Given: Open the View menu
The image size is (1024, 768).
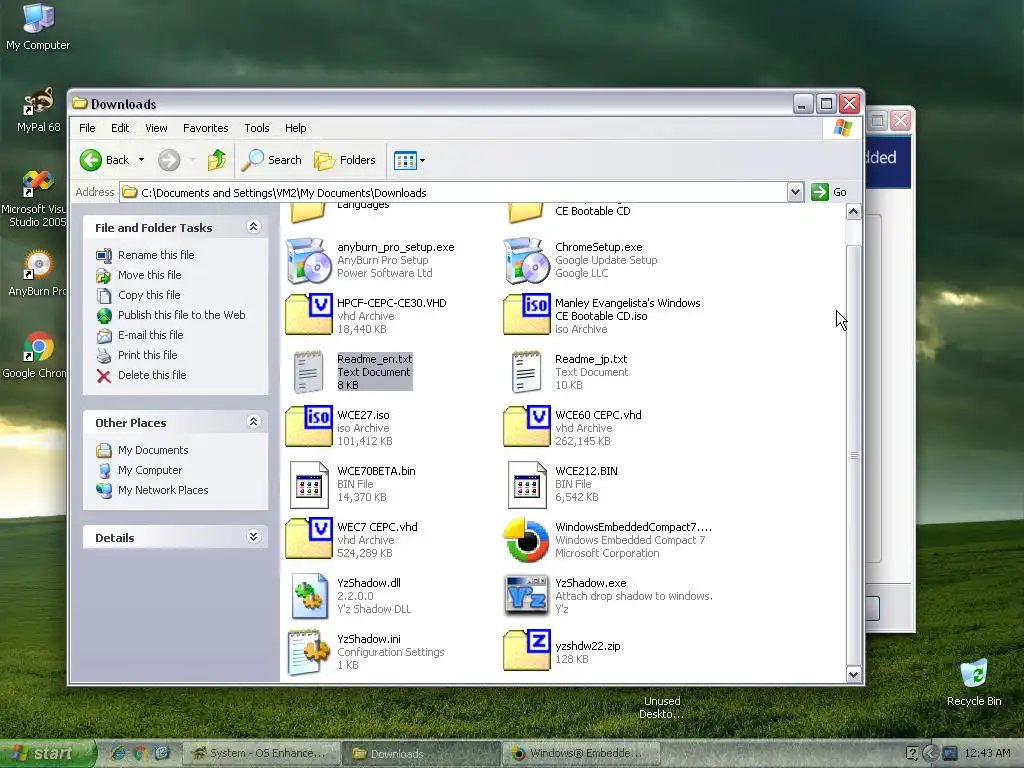Looking at the screenshot, I should coord(156,128).
